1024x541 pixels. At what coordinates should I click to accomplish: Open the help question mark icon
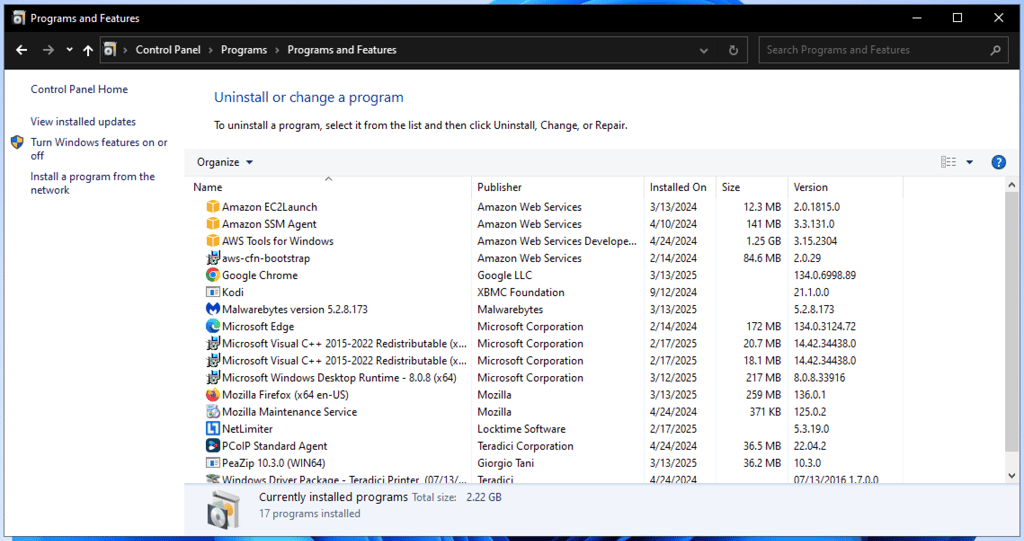point(998,162)
